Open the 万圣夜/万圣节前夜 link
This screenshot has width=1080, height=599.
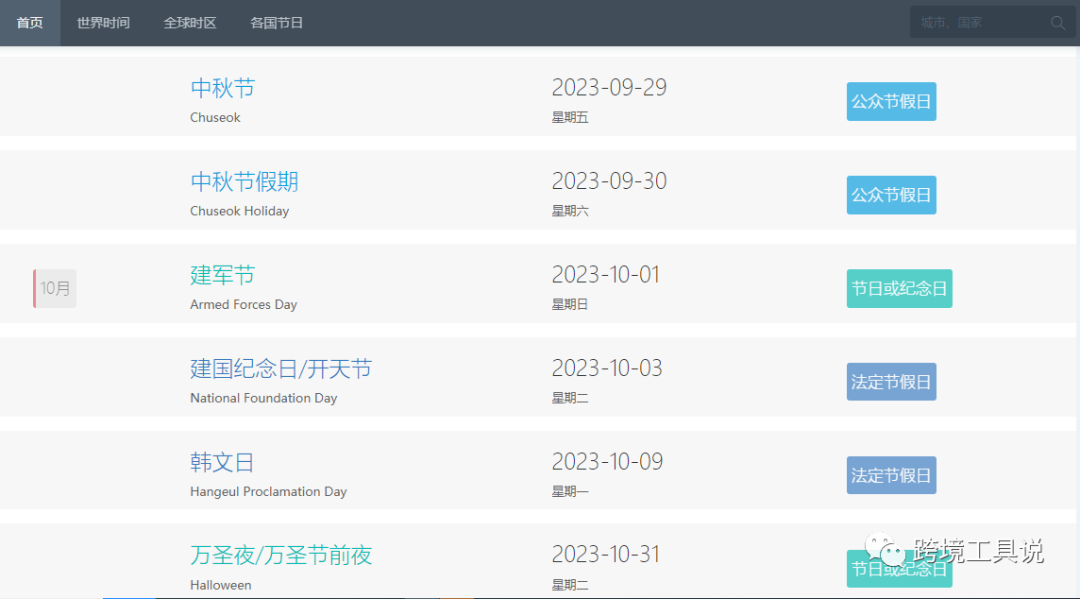point(281,555)
